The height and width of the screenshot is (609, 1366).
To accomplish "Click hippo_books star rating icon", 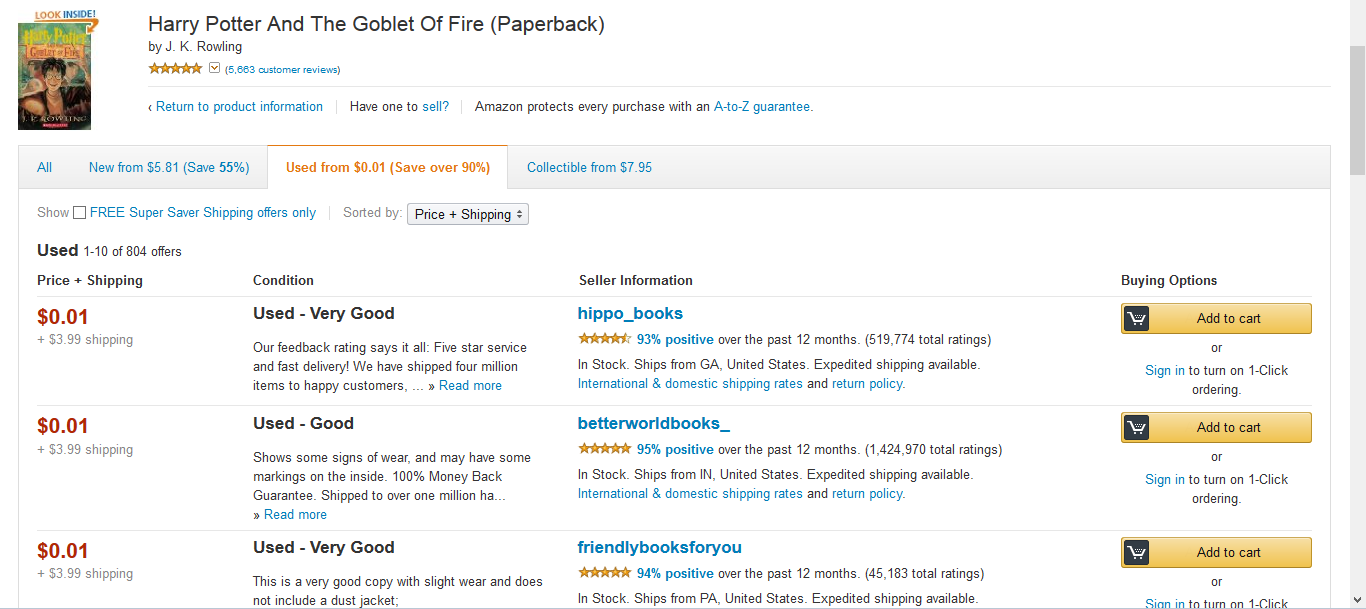I will click(x=604, y=339).
